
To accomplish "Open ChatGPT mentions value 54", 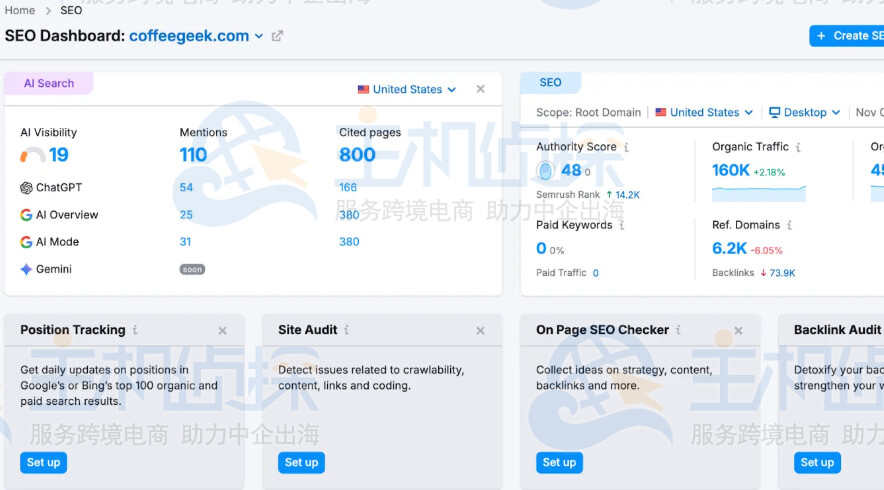I will (x=186, y=187).
